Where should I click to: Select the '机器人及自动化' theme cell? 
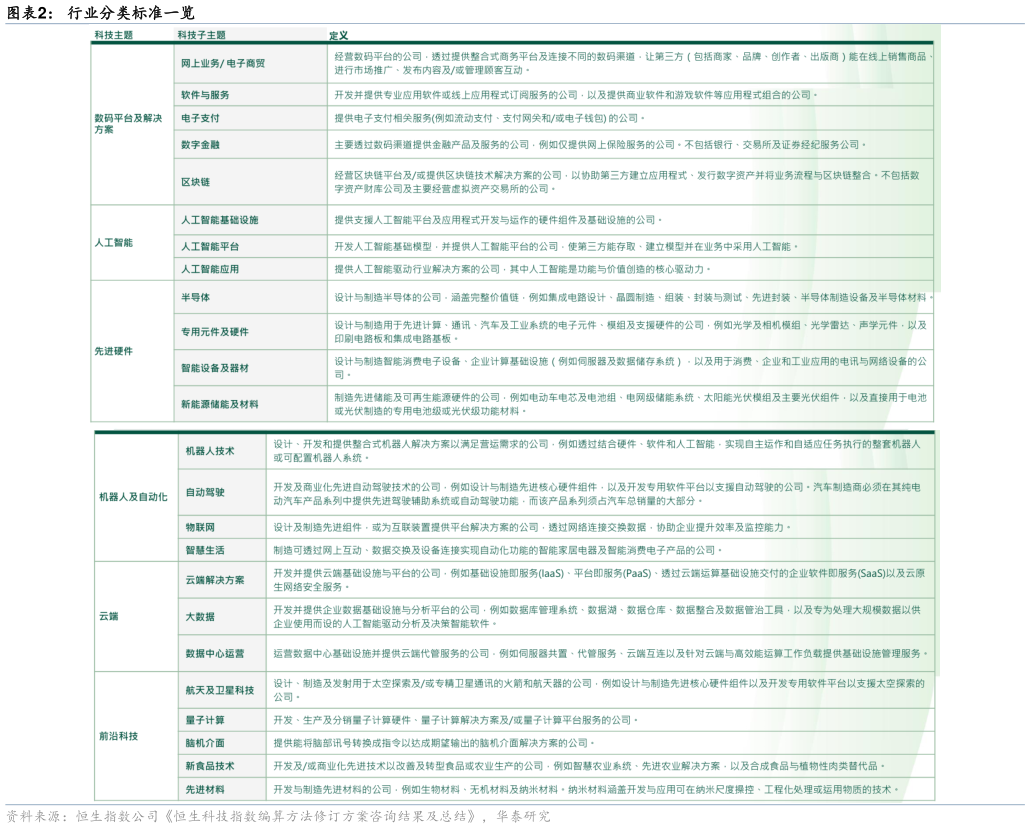click(x=136, y=497)
